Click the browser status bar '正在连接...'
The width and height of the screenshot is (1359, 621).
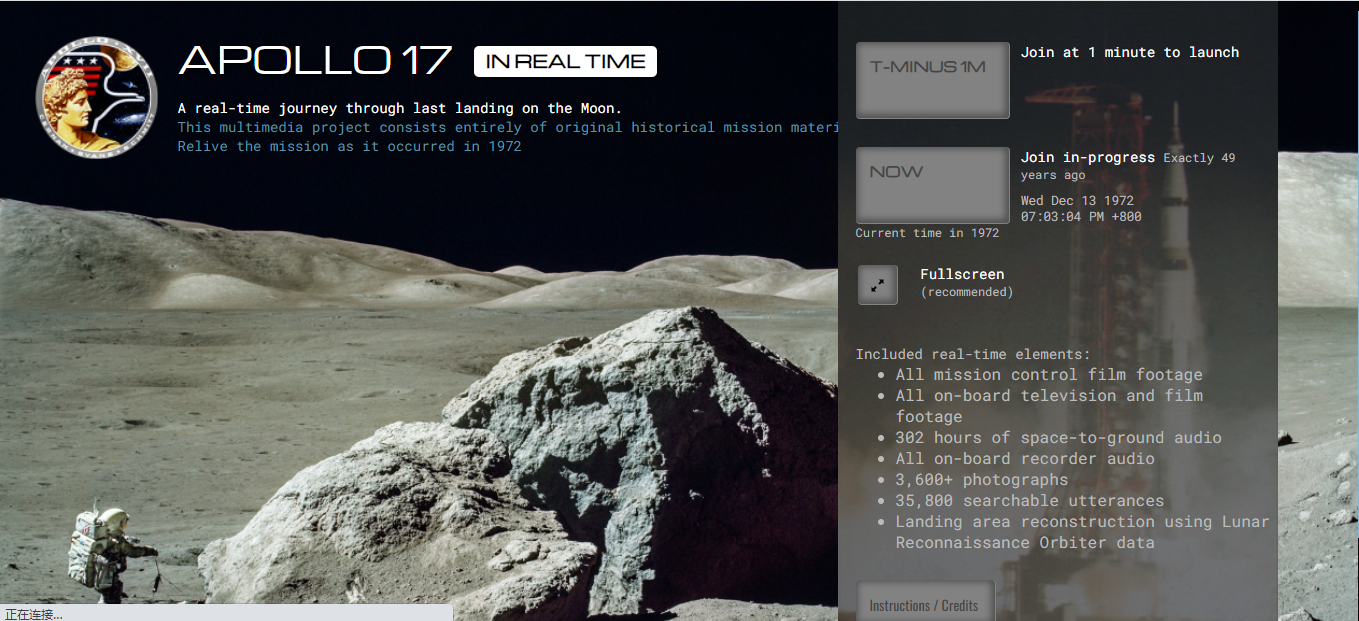pyautogui.click(x=226, y=613)
